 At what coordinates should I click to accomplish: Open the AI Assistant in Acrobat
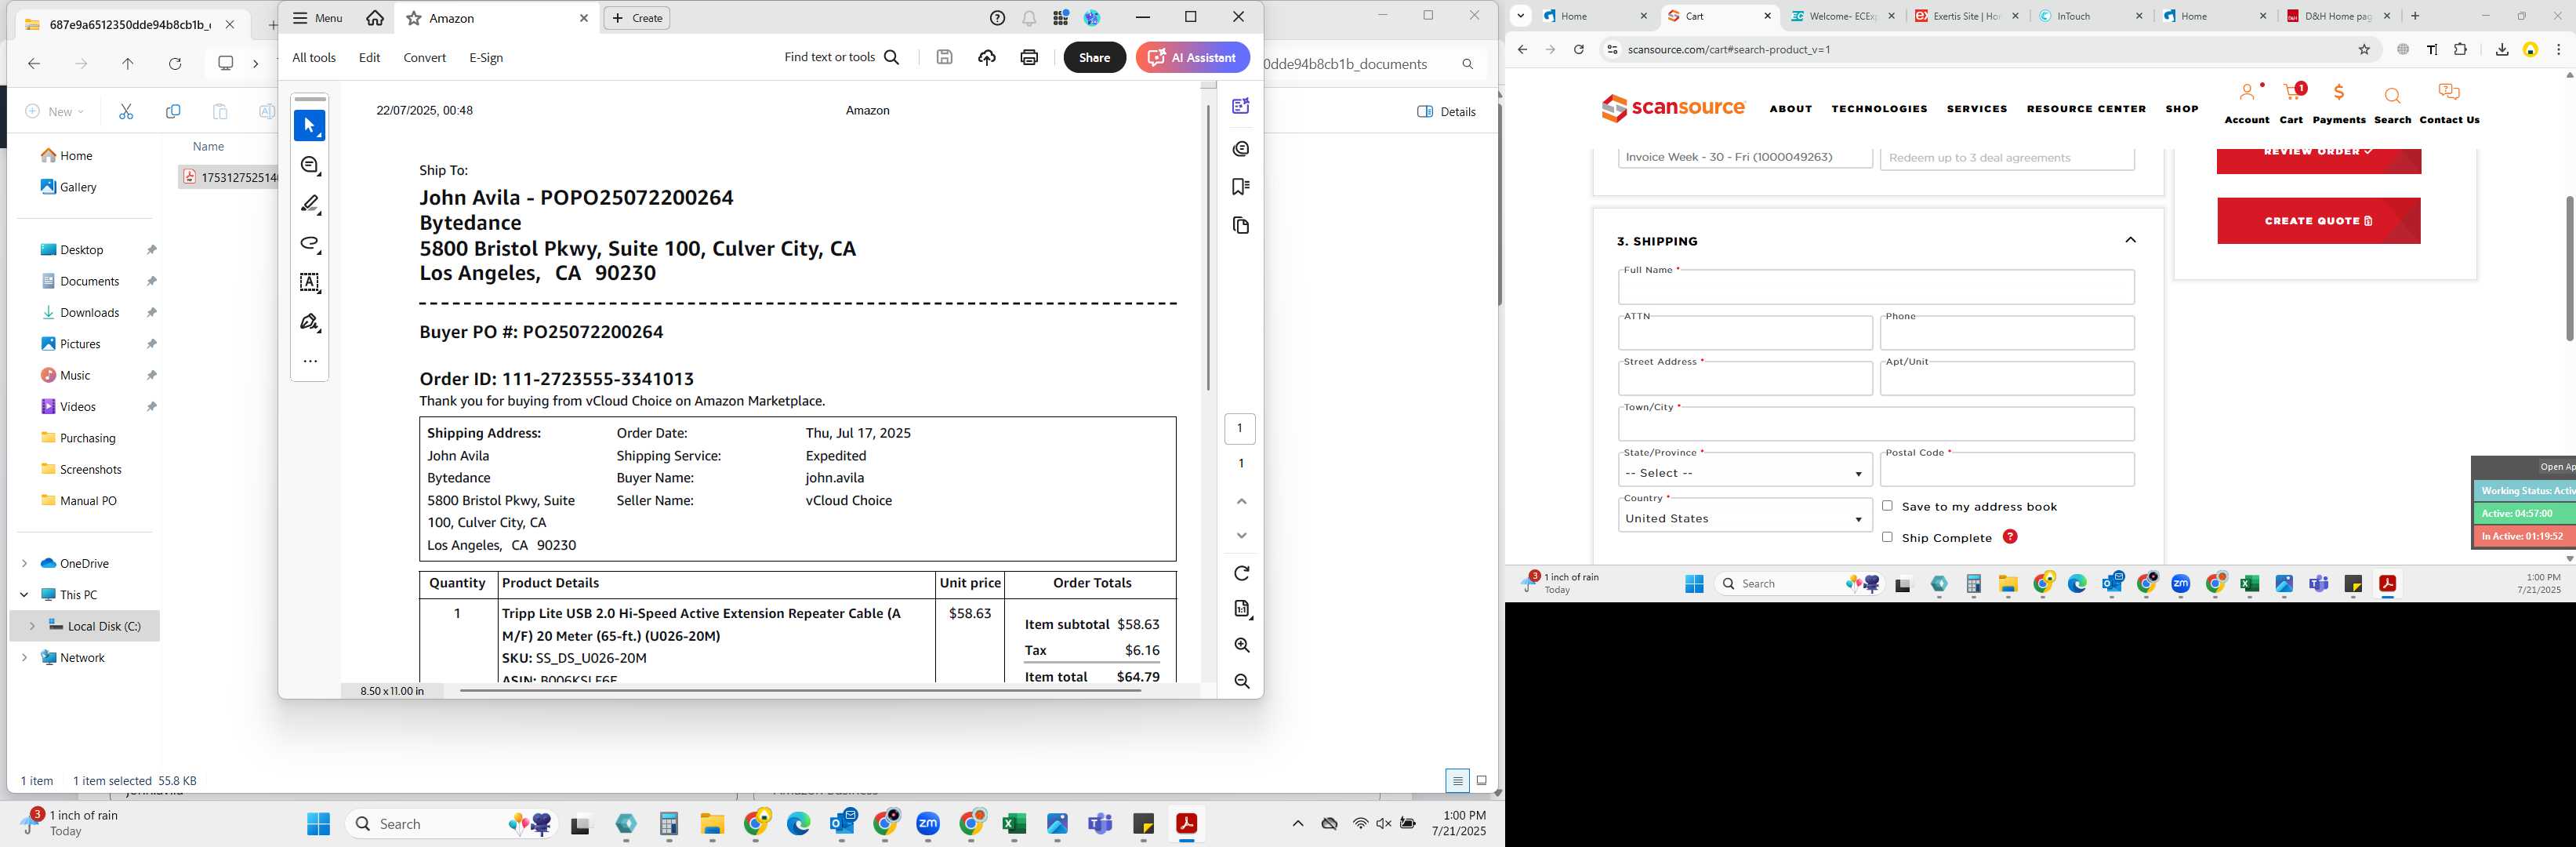click(x=1192, y=57)
